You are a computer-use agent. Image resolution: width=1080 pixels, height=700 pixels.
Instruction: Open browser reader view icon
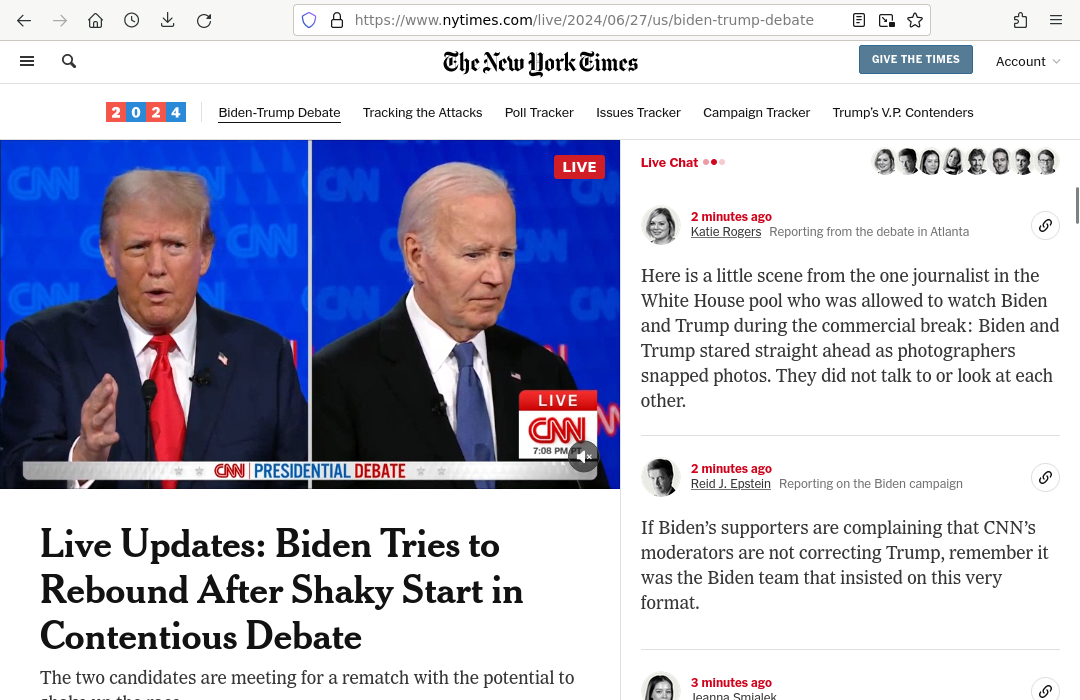(858, 21)
